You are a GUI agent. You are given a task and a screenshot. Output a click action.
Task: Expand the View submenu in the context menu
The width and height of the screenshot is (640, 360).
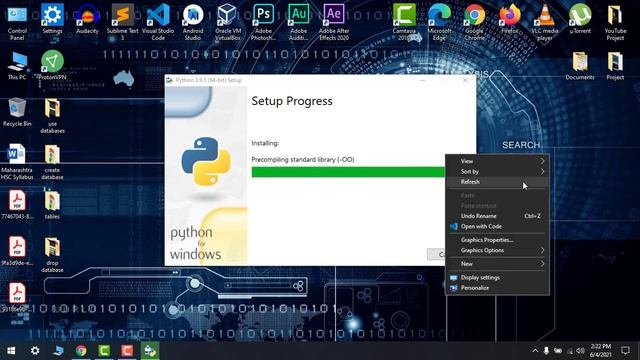(497, 161)
